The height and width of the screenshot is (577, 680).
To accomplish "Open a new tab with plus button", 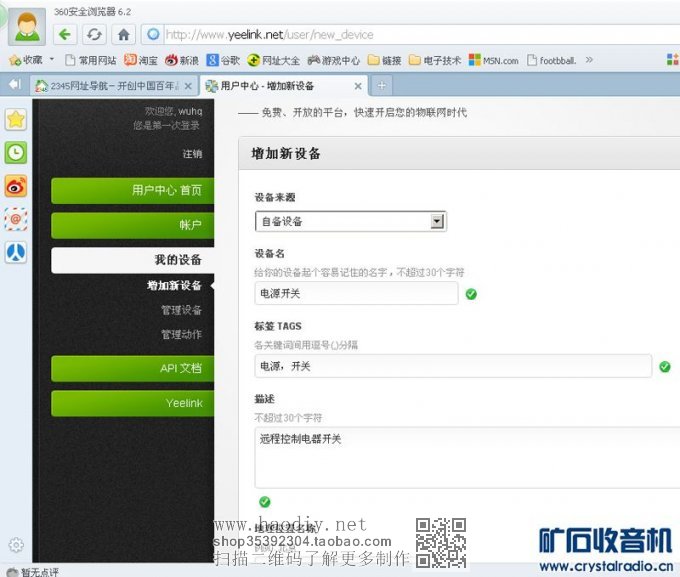I will (382, 85).
